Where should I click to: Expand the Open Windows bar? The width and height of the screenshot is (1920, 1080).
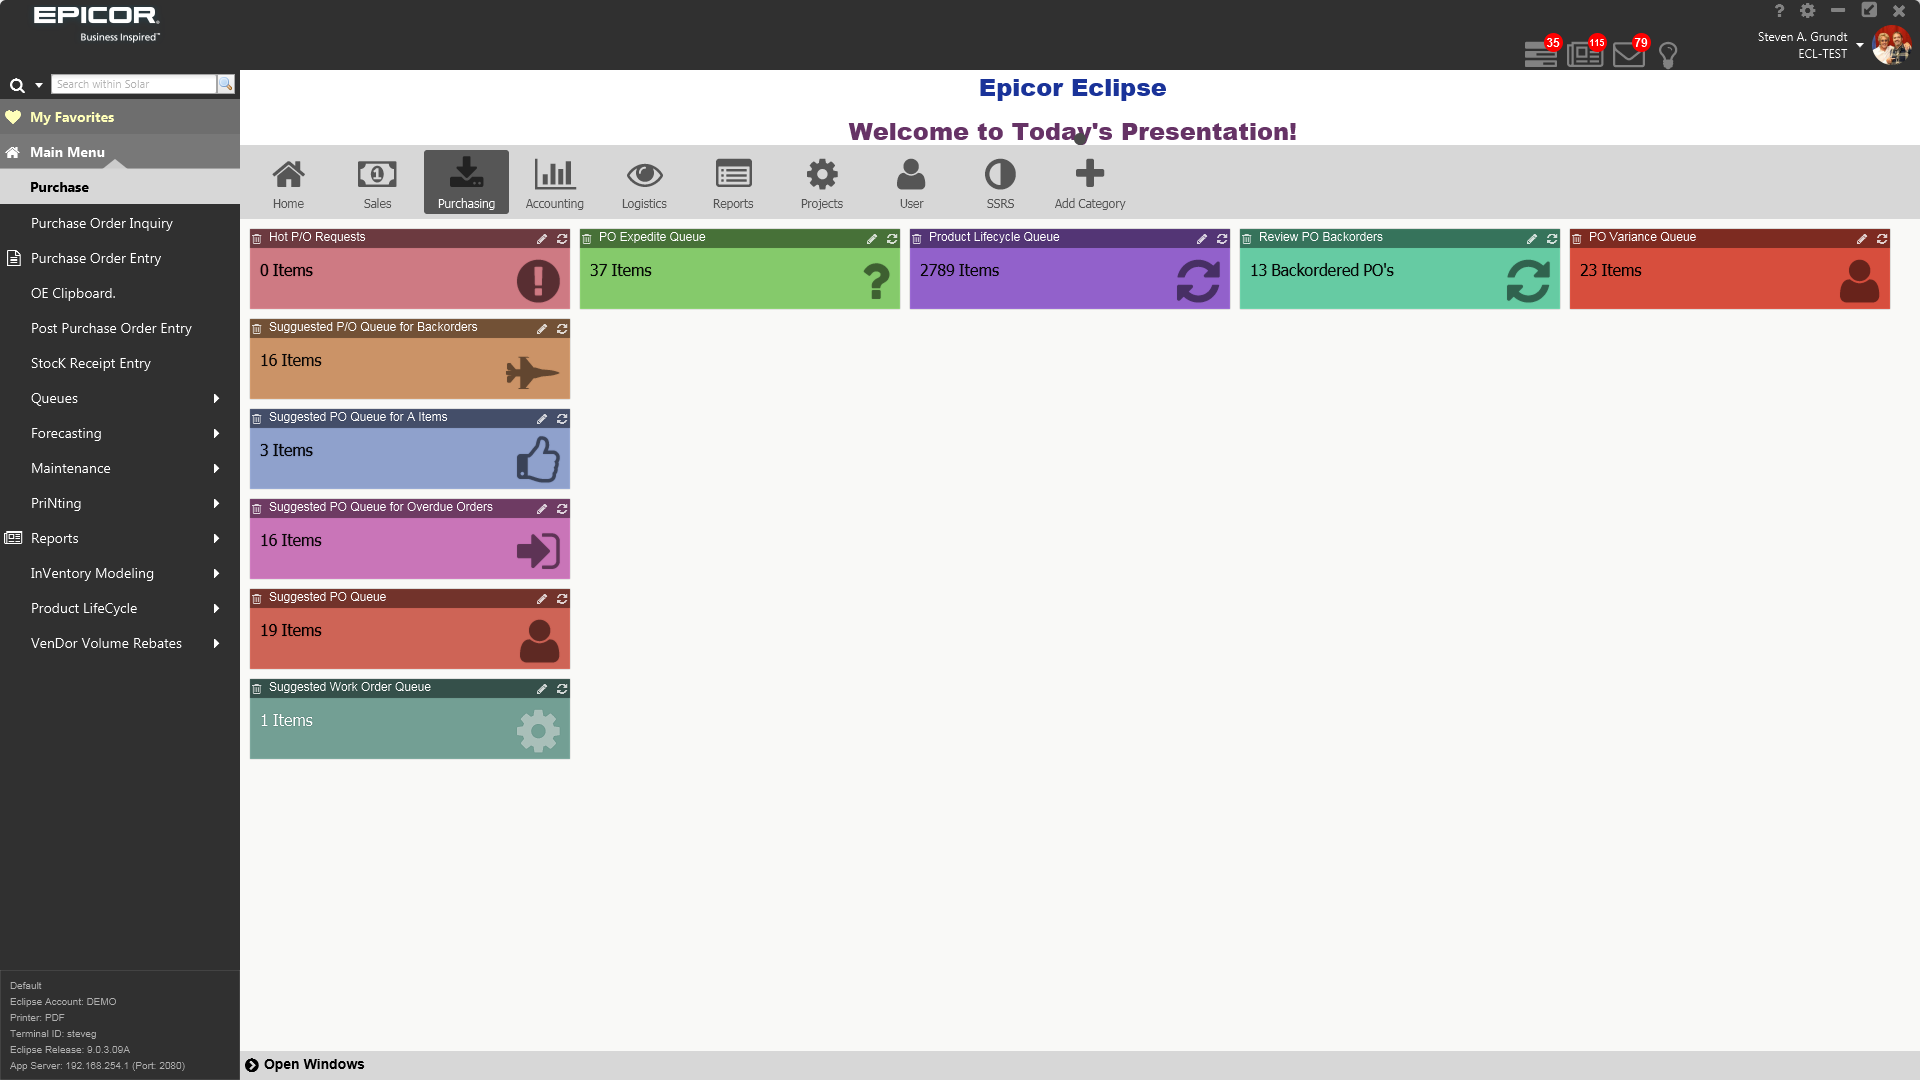[252, 1065]
